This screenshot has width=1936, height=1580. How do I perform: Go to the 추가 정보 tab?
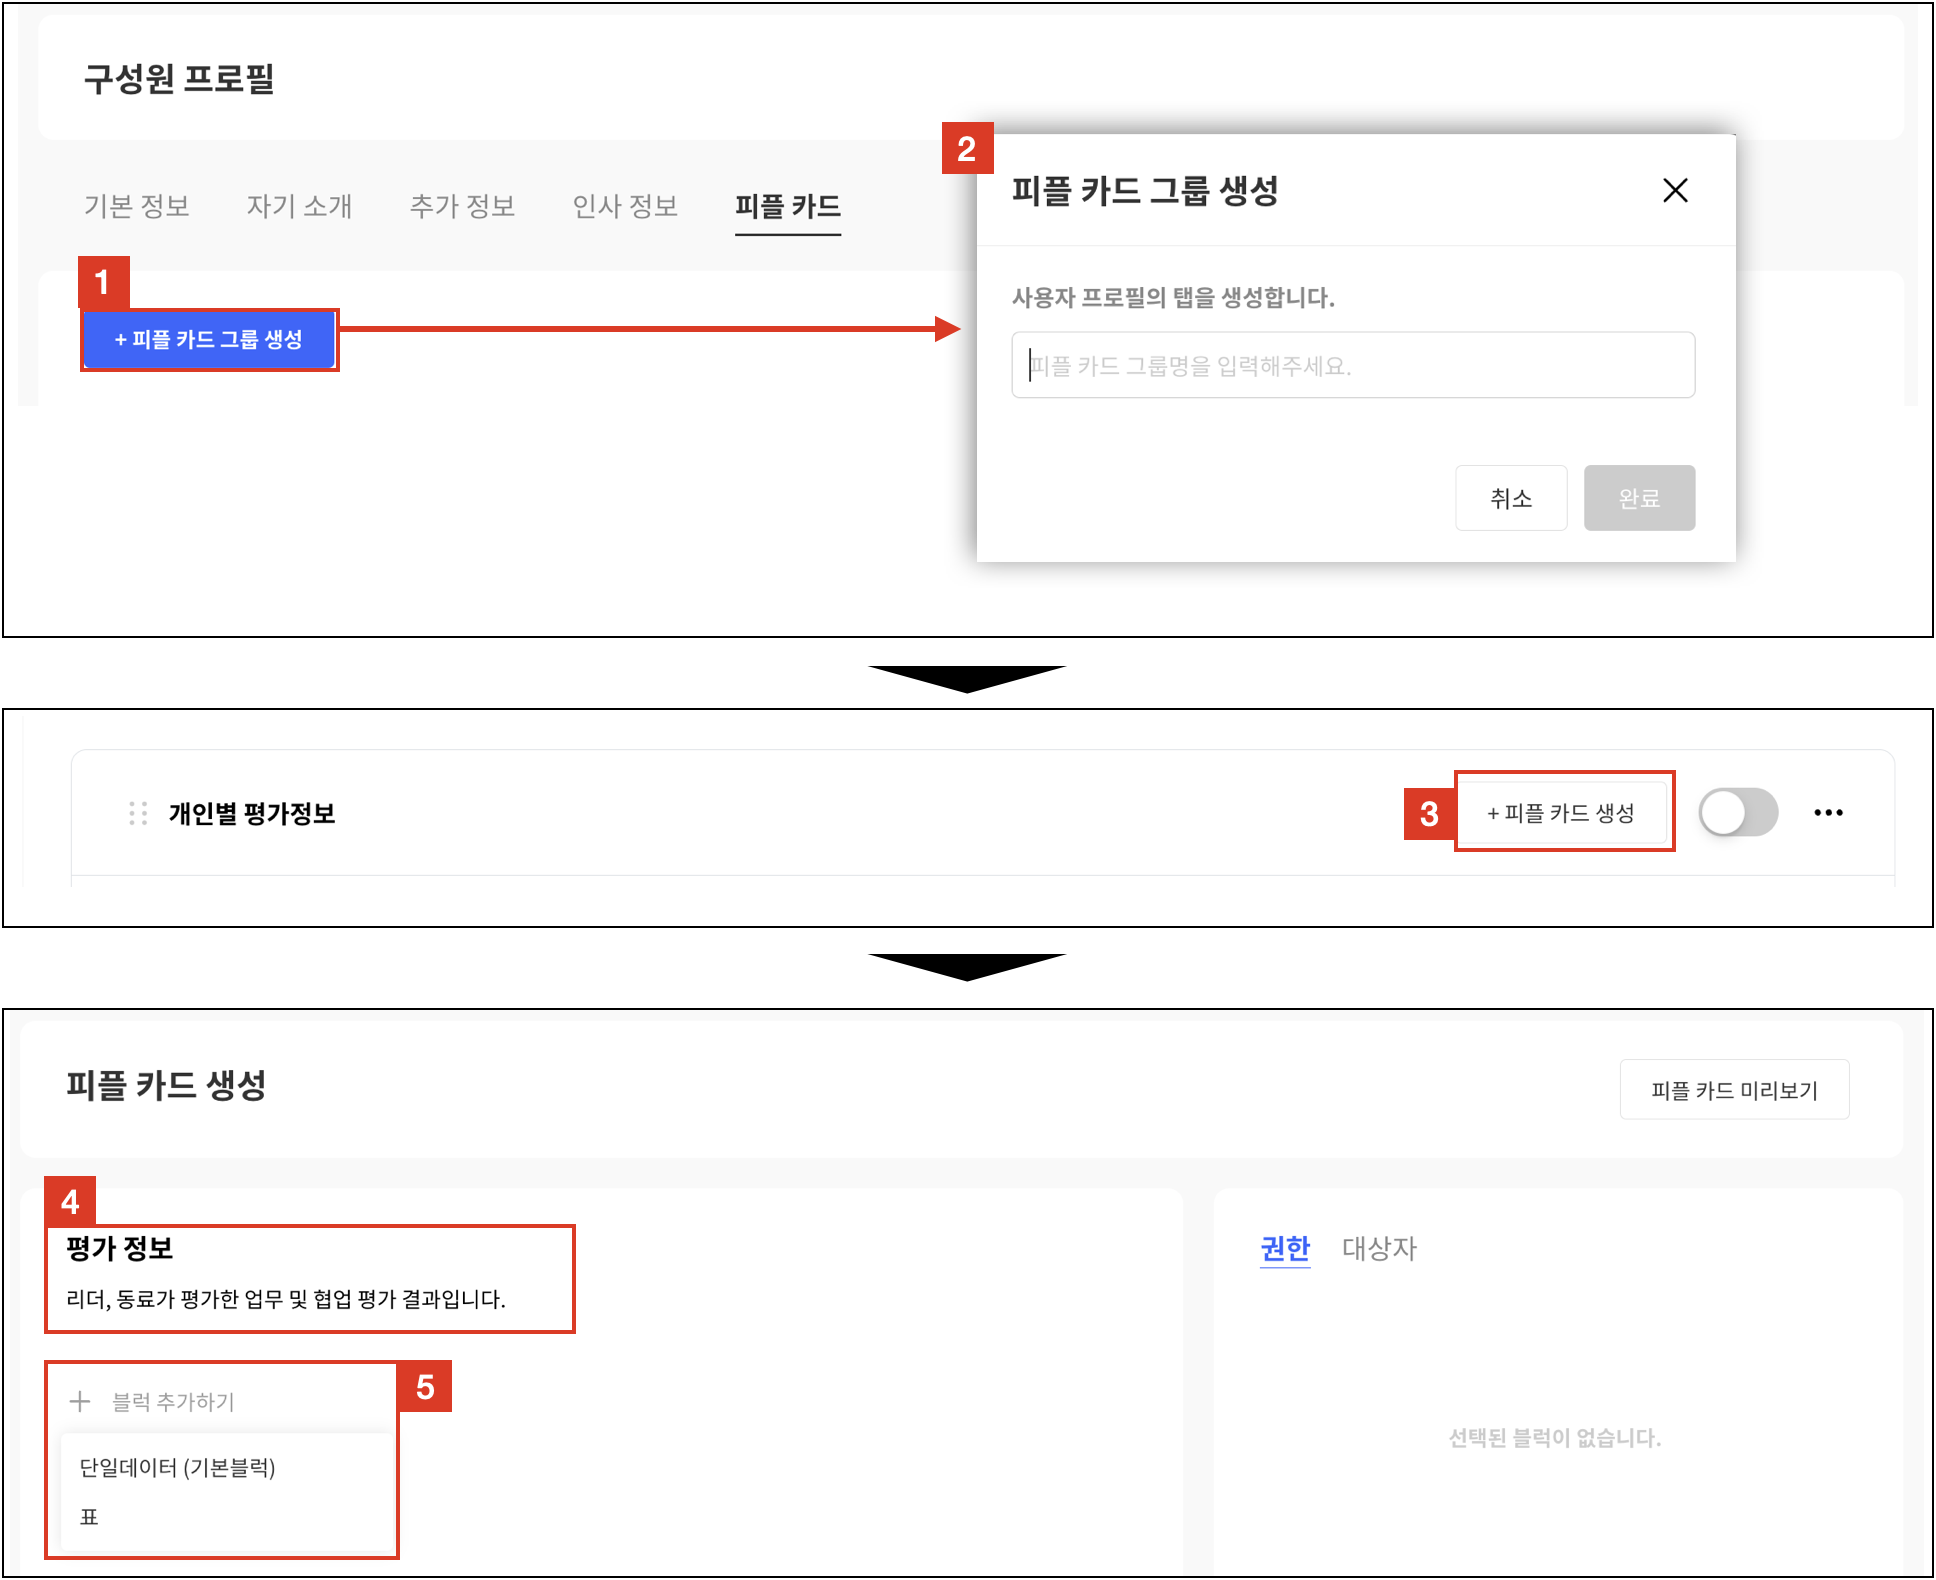pyautogui.click(x=462, y=206)
